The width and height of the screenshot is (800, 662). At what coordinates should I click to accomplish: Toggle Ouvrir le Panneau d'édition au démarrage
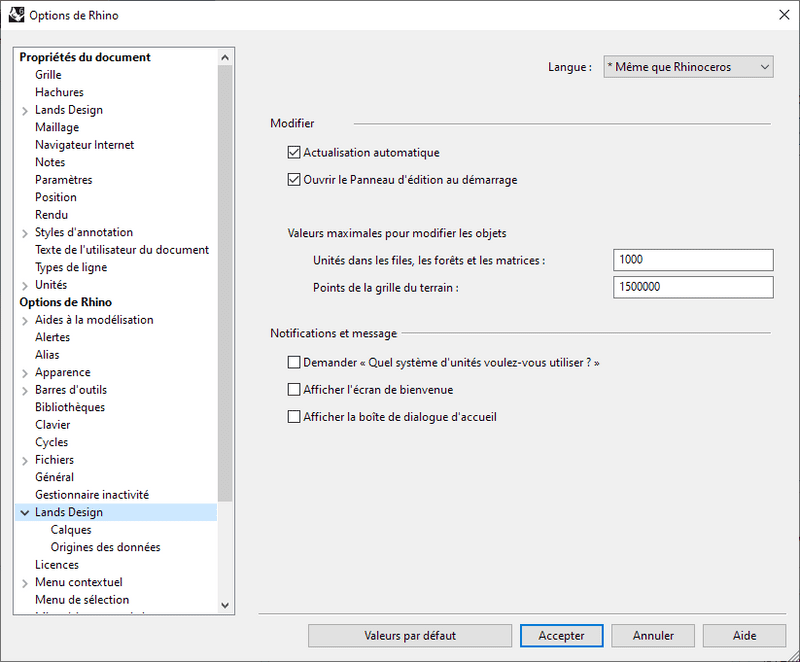point(294,181)
